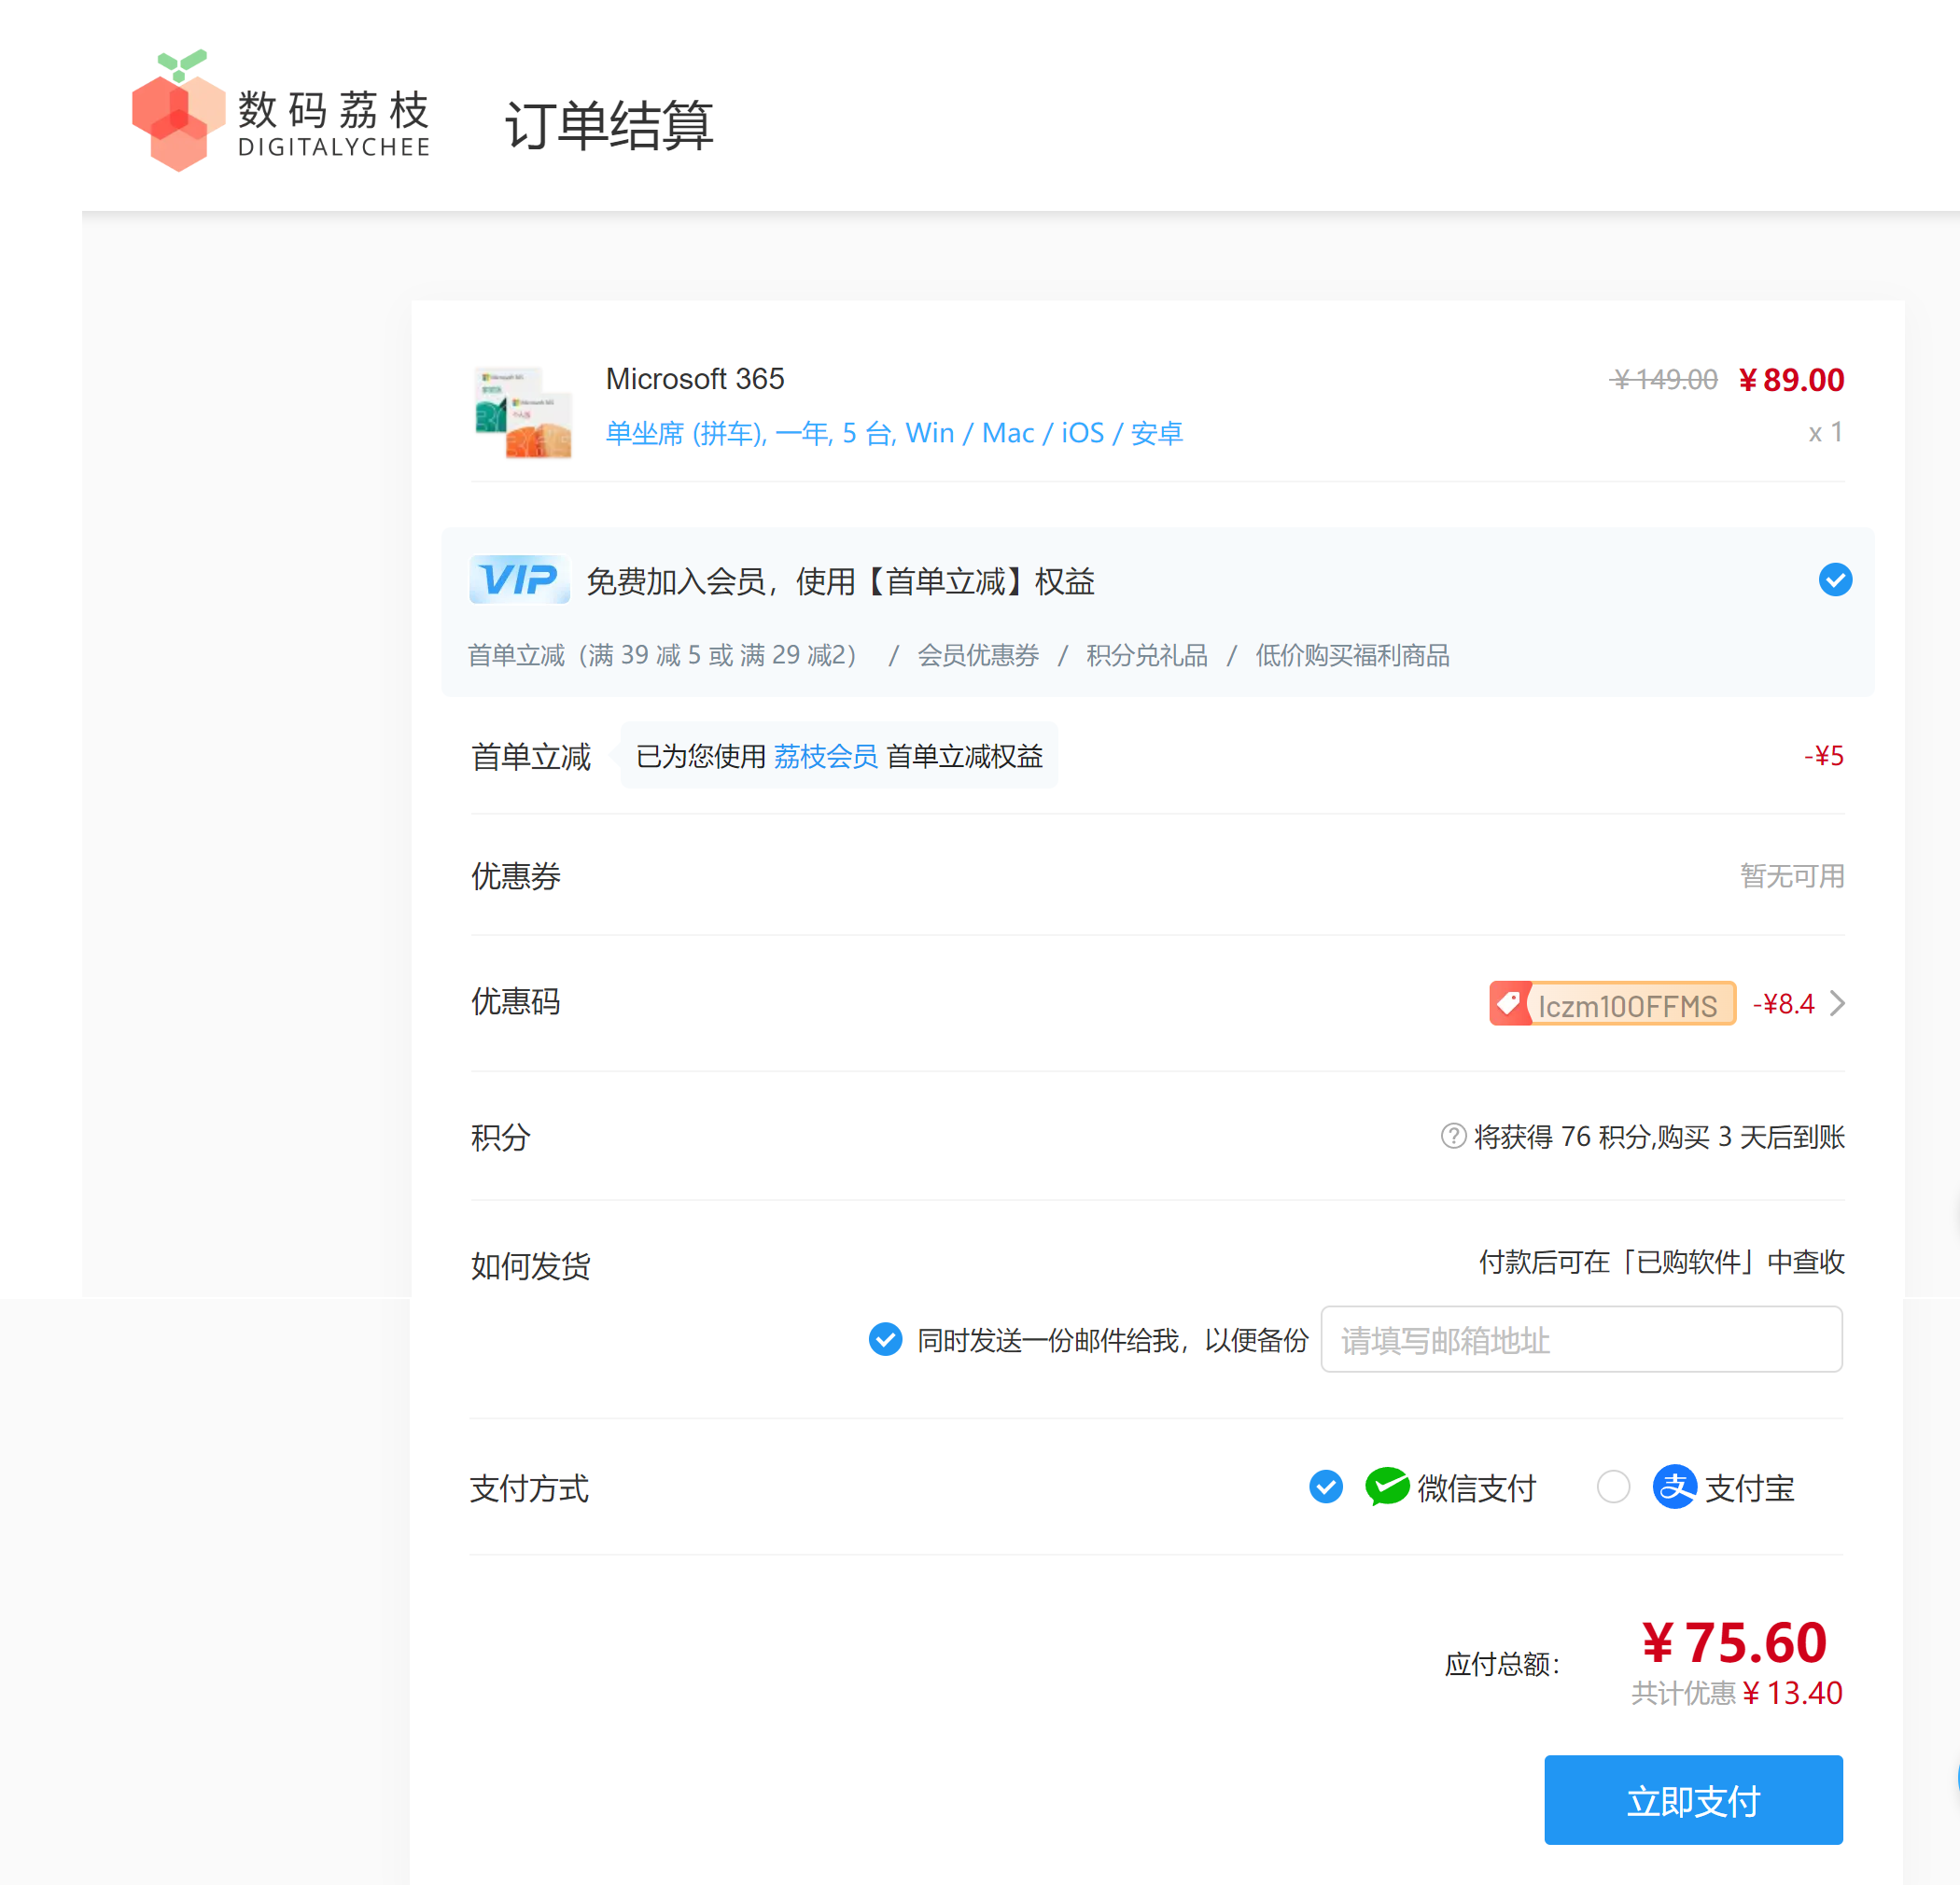Click the ¥75.60 total amount
The width and height of the screenshot is (1960, 1885).
pos(1734,1642)
